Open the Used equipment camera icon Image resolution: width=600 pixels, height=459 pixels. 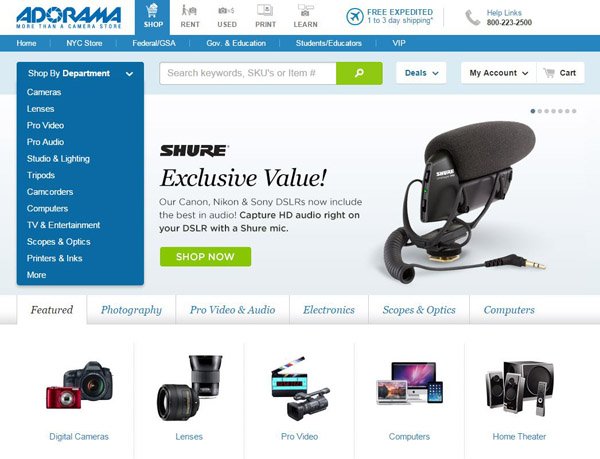coord(226,11)
